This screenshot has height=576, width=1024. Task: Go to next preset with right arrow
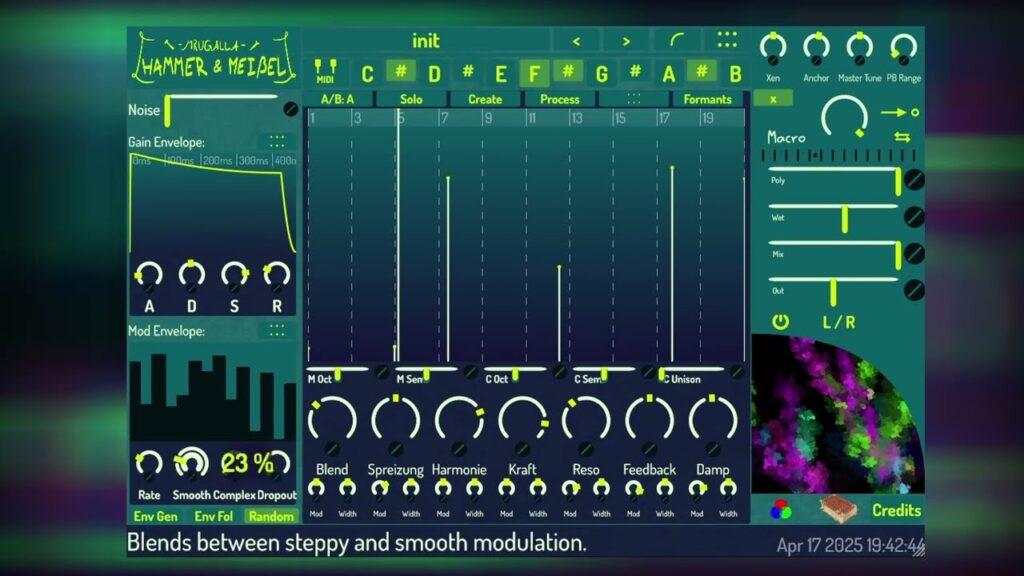click(626, 41)
